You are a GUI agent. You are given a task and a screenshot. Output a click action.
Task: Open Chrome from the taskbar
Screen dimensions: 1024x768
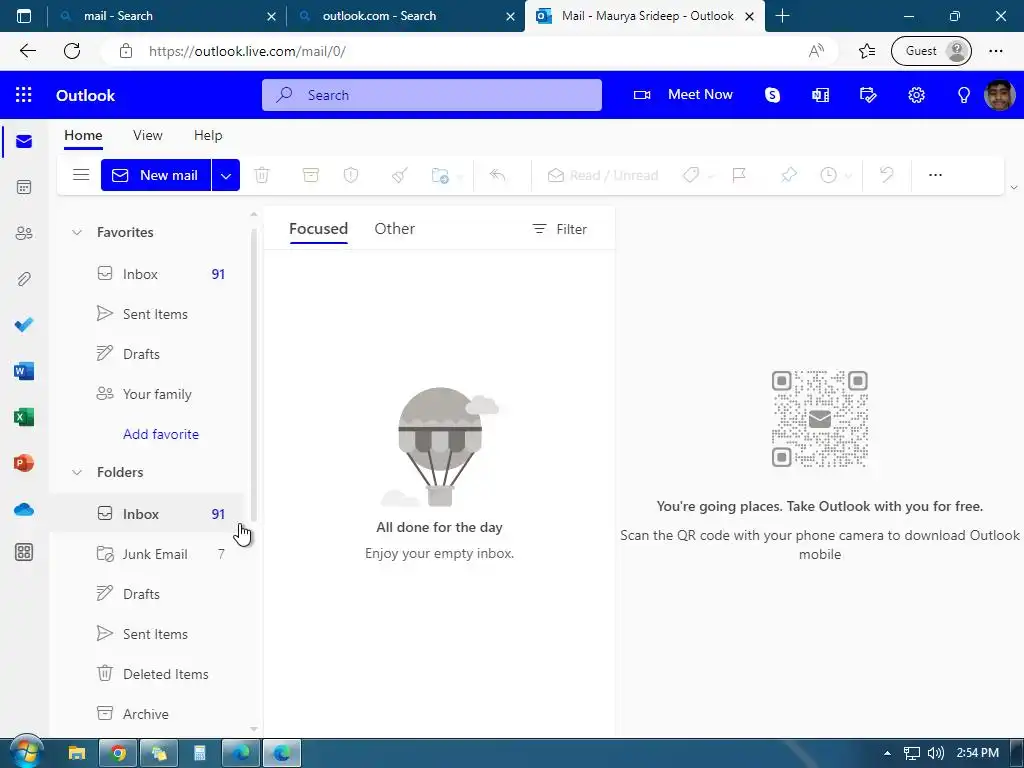click(x=118, y=754)
